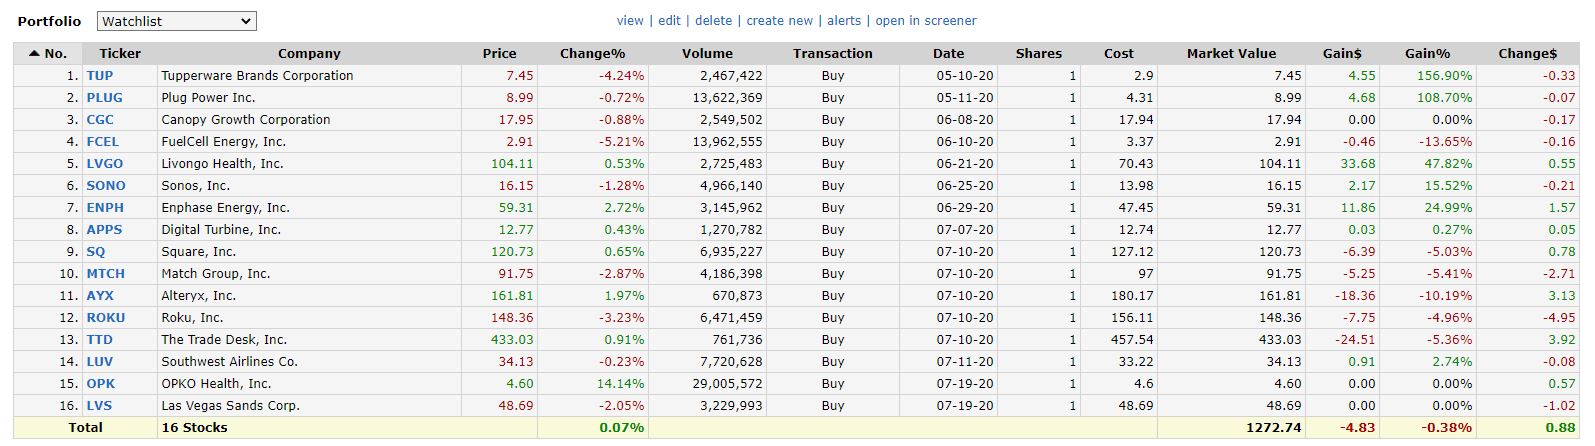1595x446 pixels.
Task: Open the TTD ticker link
Action: point(100,340)
